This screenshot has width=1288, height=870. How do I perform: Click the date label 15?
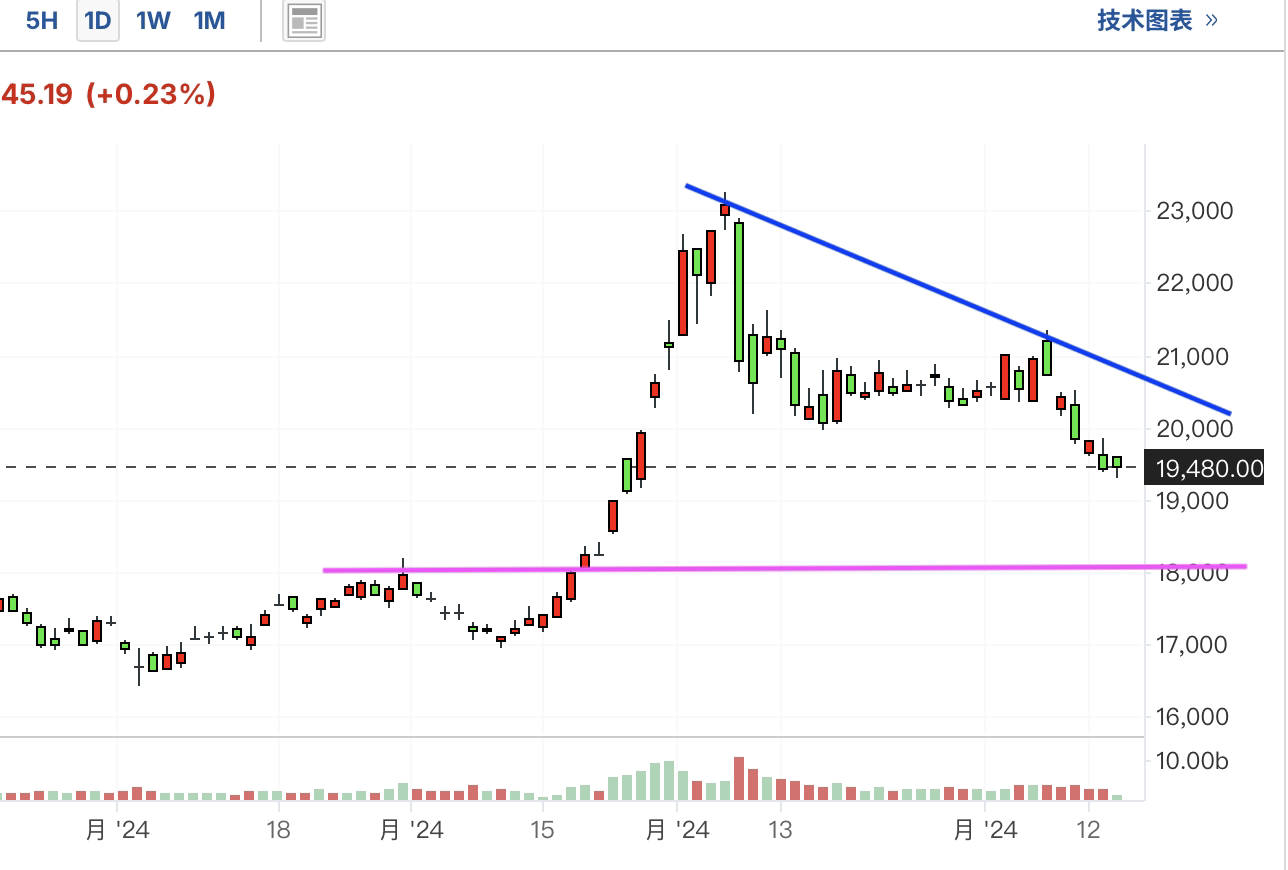coord(541,830)
